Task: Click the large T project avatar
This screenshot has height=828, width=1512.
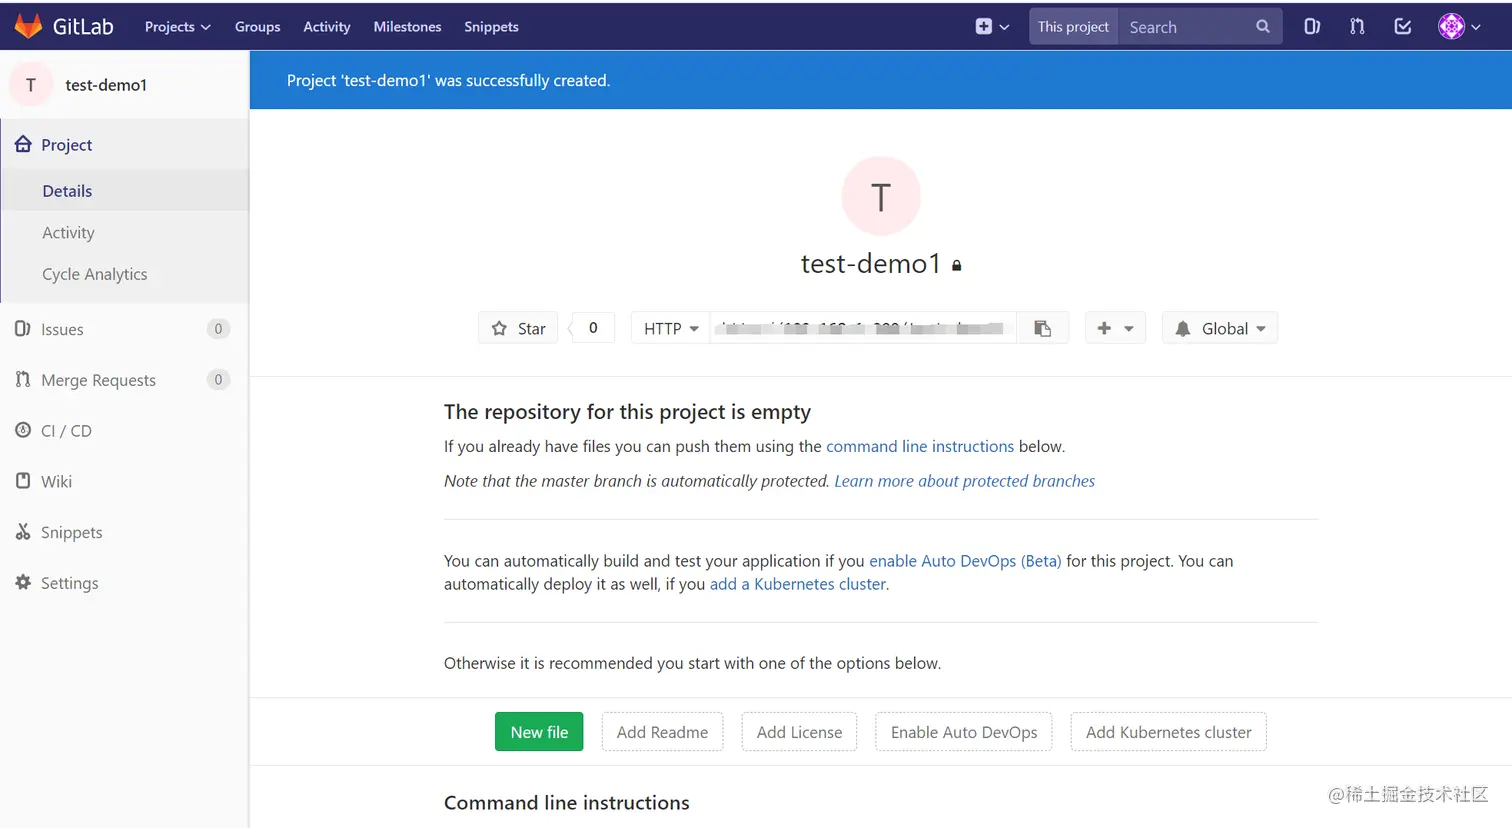Action: [881, 196]
